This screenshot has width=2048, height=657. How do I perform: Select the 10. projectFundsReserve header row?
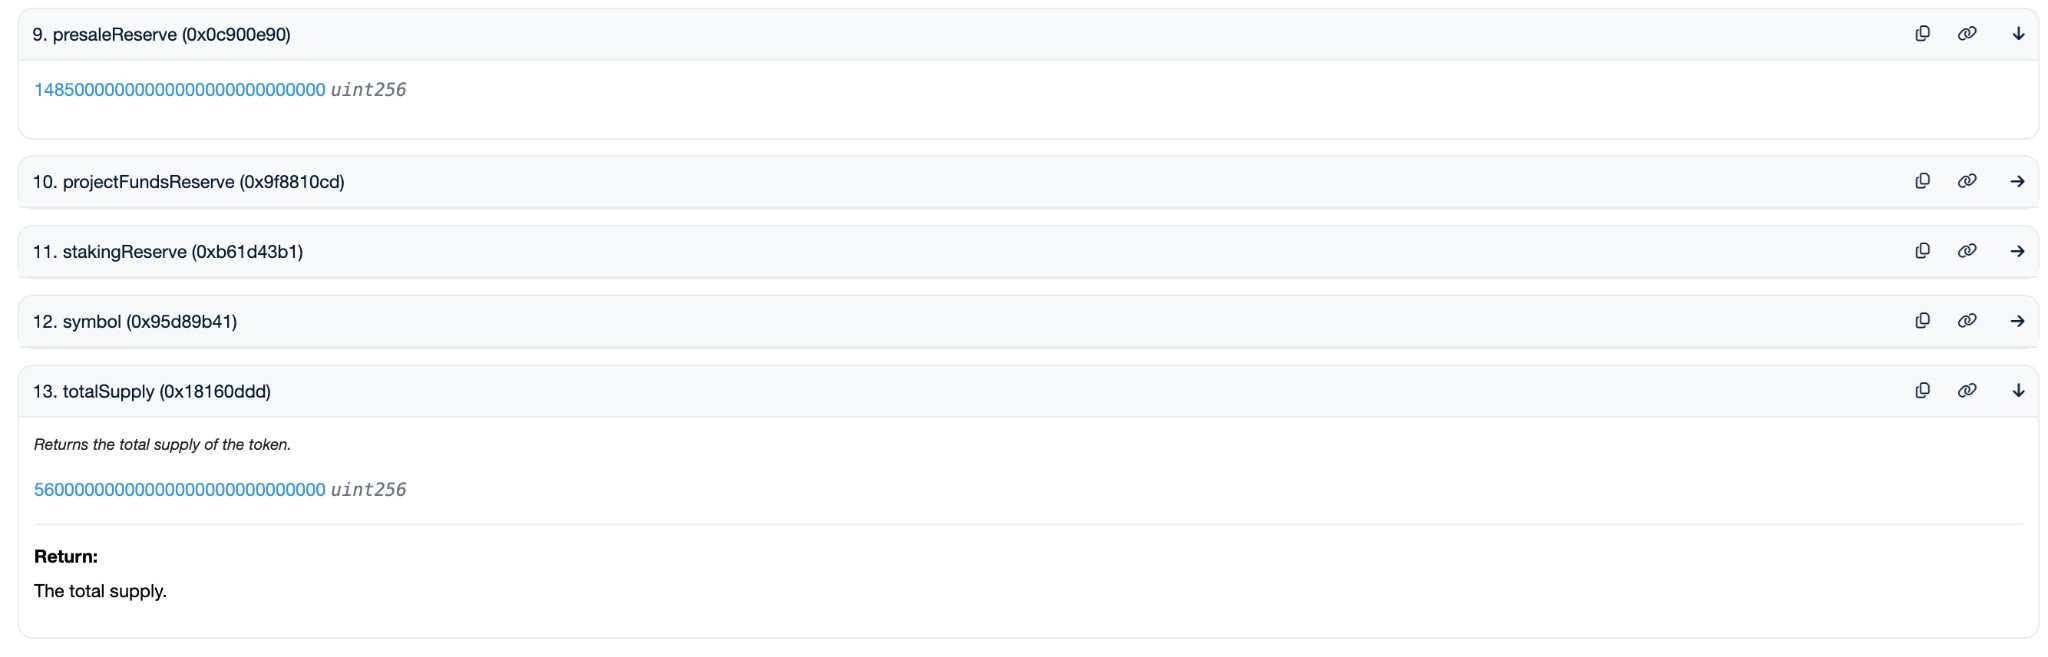click(1028, 181)
